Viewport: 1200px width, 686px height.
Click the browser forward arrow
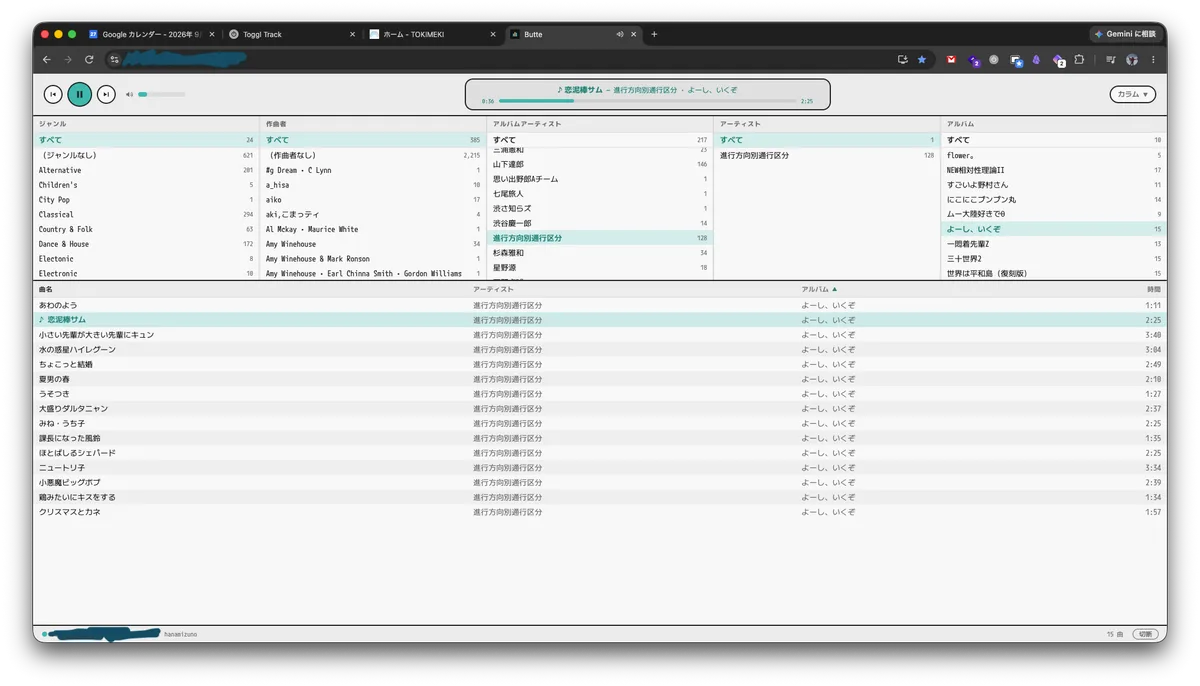click(x=68, y=59)
